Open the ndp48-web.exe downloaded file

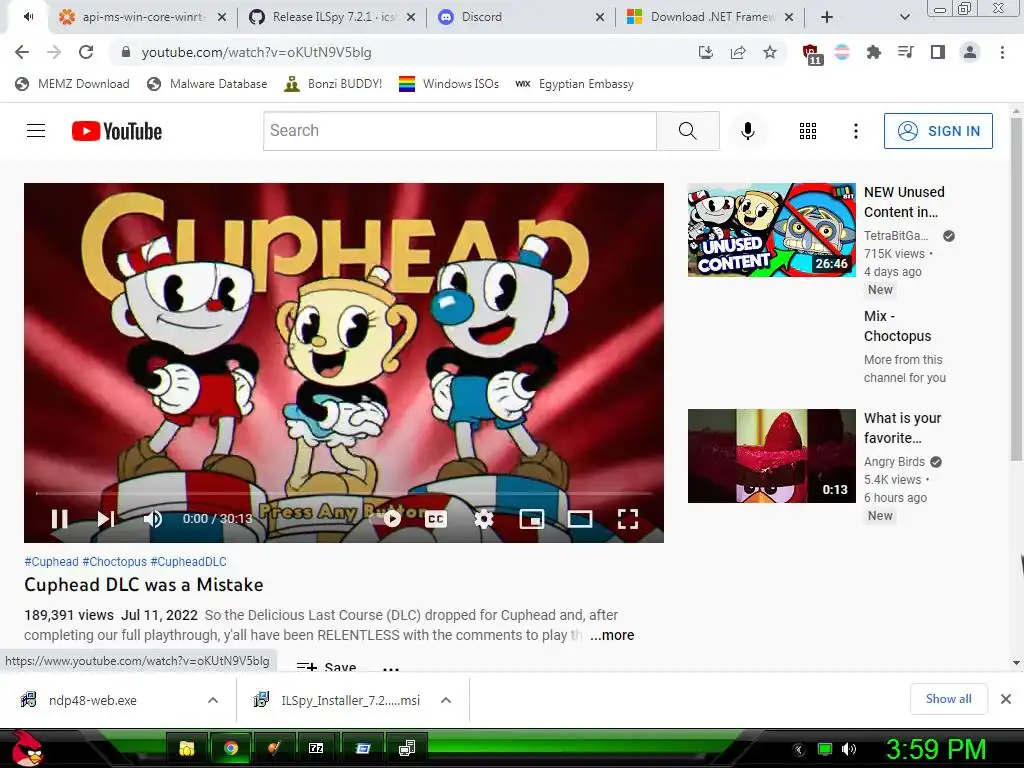click(x=93, y=700)
